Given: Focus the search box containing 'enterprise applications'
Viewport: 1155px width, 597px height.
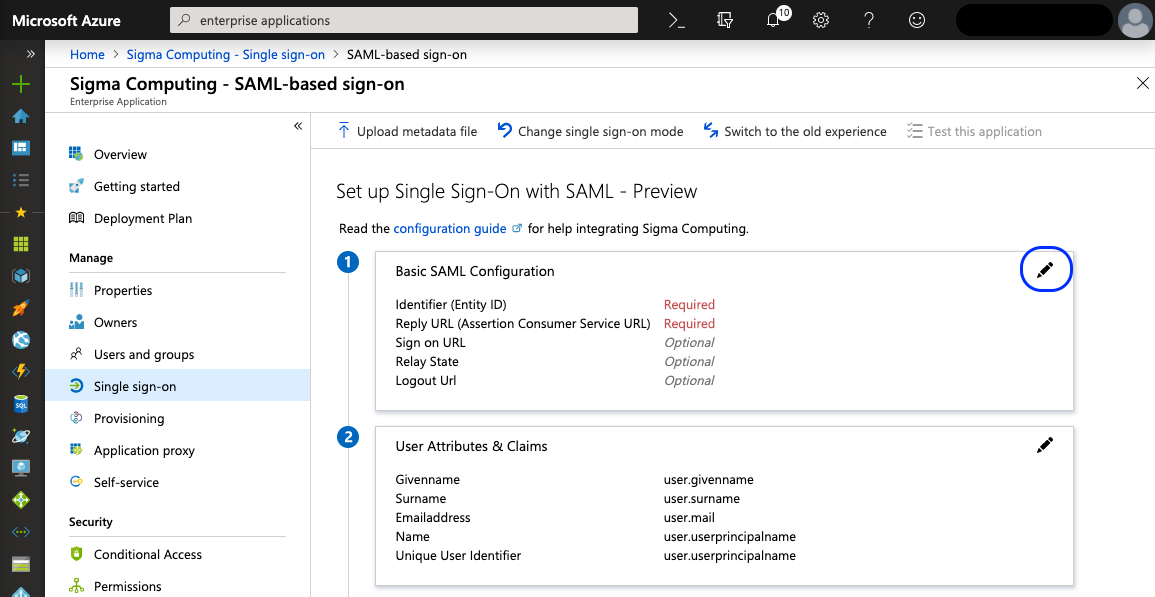Looking at the screenshot, I should [404, 21].
